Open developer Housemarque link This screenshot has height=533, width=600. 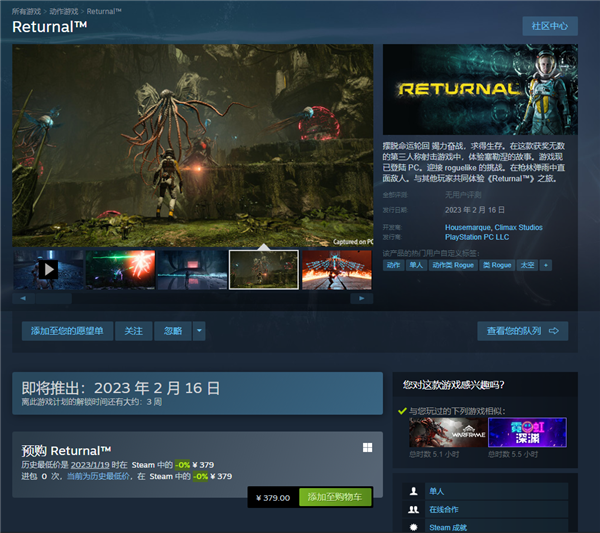(468, 227)
